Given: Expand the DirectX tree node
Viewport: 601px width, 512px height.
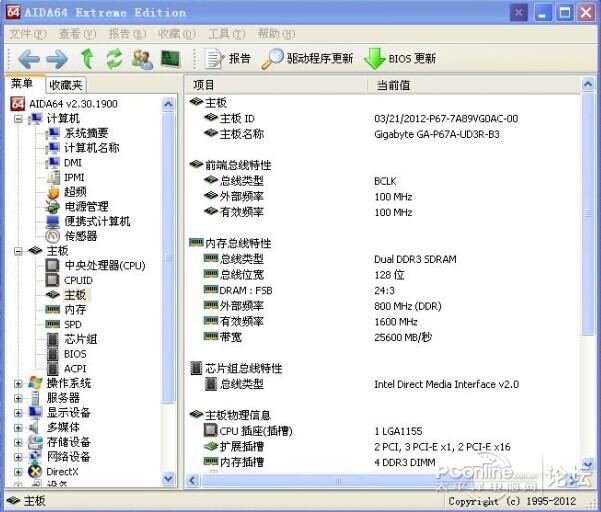Looking at the screenshot, I should coord(18,472).
